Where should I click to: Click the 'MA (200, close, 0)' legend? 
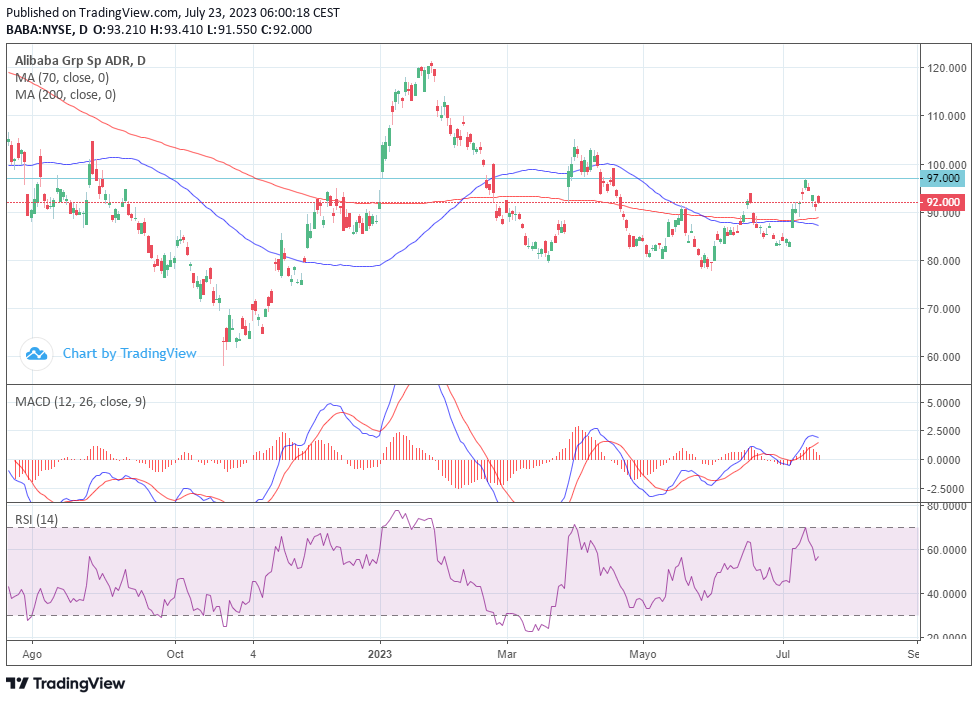click(65, 95)
